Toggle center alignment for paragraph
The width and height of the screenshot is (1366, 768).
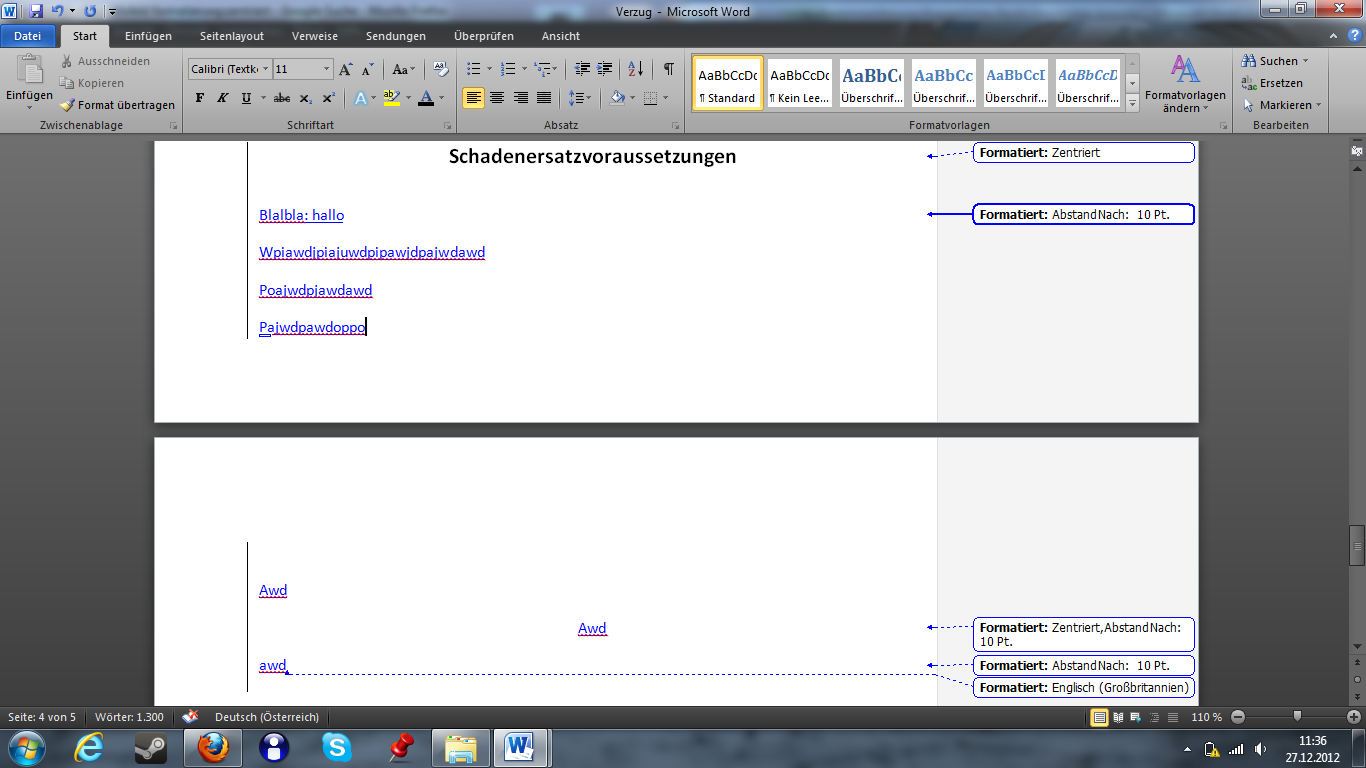pos(497,98)
